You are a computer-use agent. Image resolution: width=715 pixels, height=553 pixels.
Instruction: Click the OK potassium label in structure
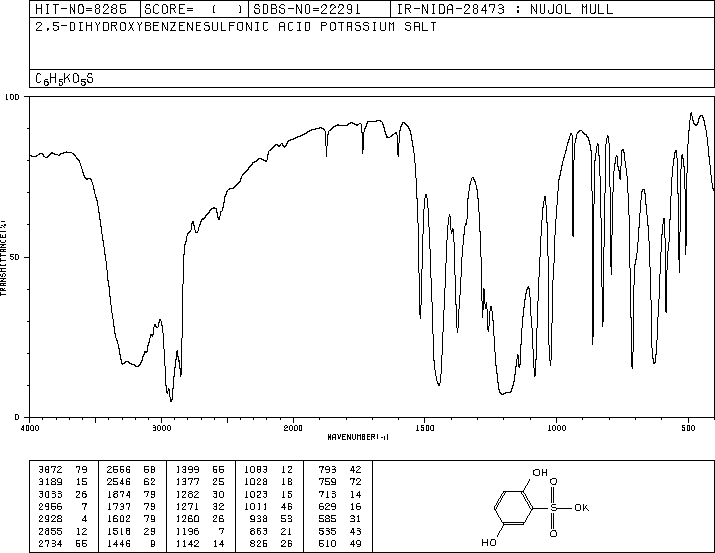(x=581, y=507)
